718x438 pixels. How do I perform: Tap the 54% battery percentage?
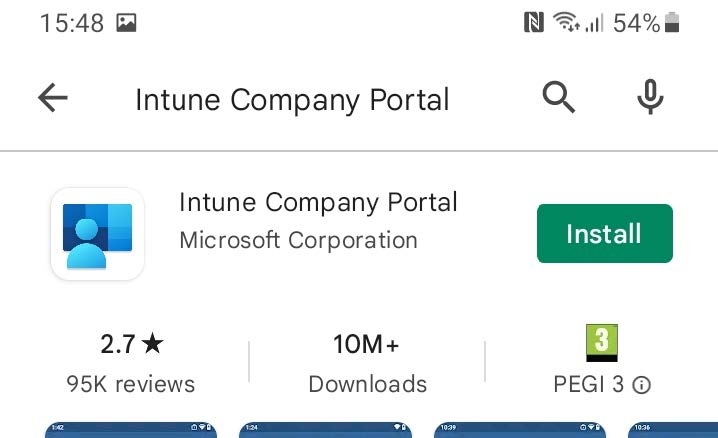coord(636,23)
